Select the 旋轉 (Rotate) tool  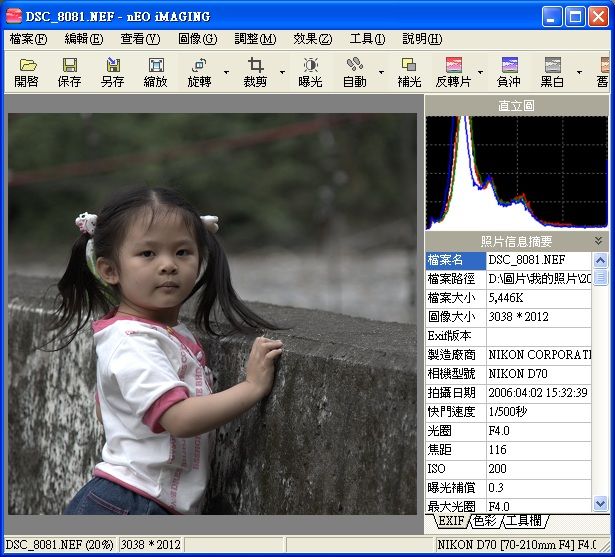(x=199, y=72)
